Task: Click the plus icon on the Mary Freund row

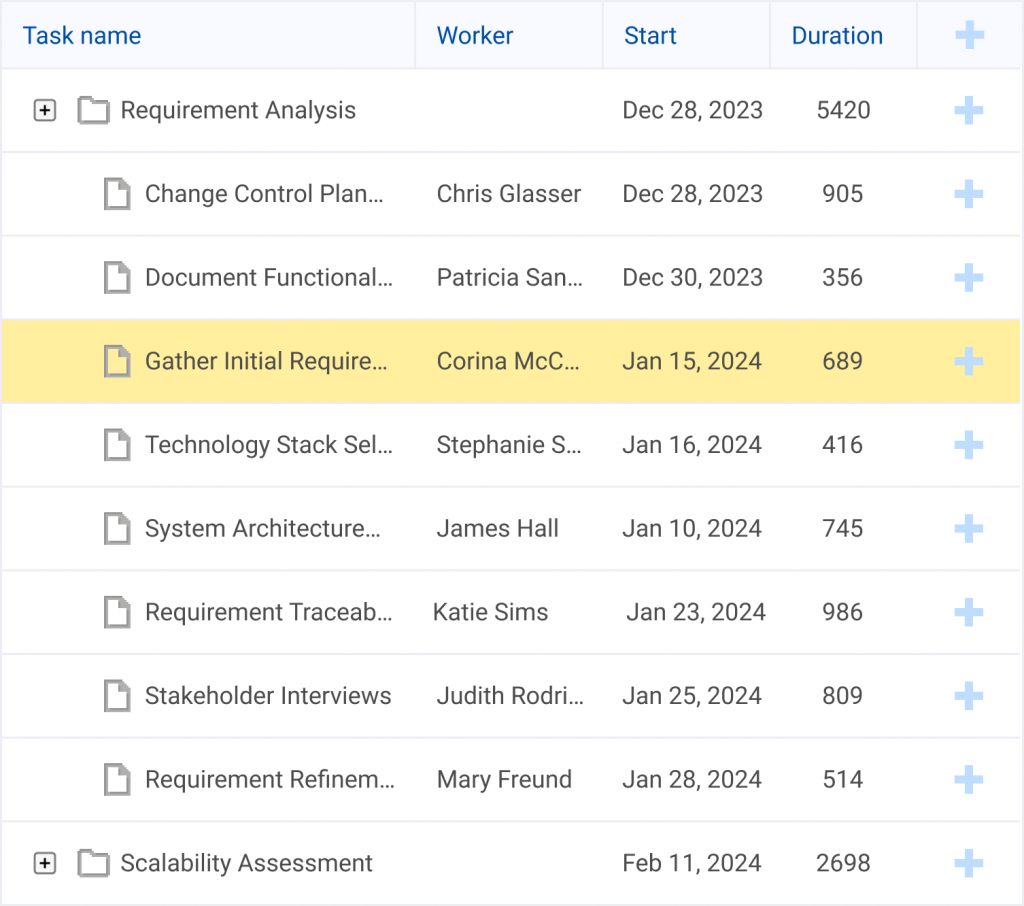Action: [x=968, y=779]
